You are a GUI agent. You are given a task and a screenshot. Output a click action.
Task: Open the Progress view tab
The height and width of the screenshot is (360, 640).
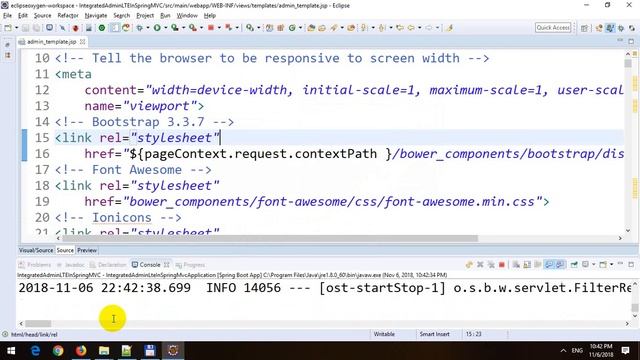[190, 265]
